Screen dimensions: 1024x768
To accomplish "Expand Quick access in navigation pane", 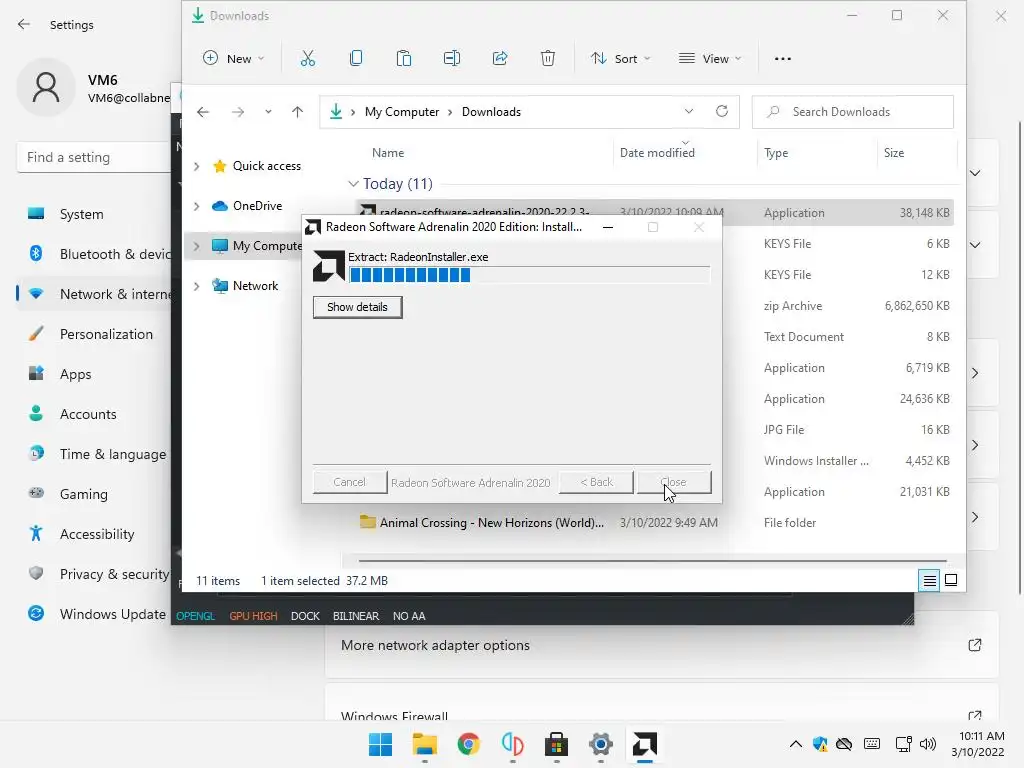I will point(197,167).
